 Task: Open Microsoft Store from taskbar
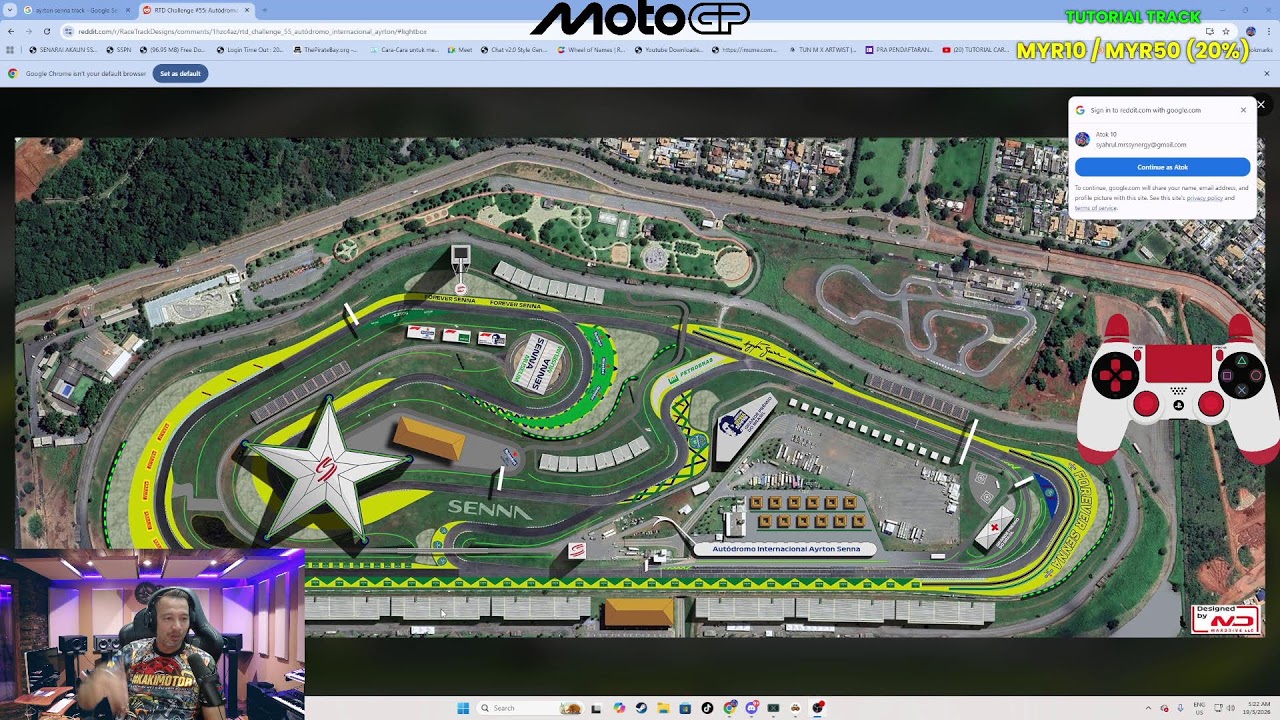685,708
